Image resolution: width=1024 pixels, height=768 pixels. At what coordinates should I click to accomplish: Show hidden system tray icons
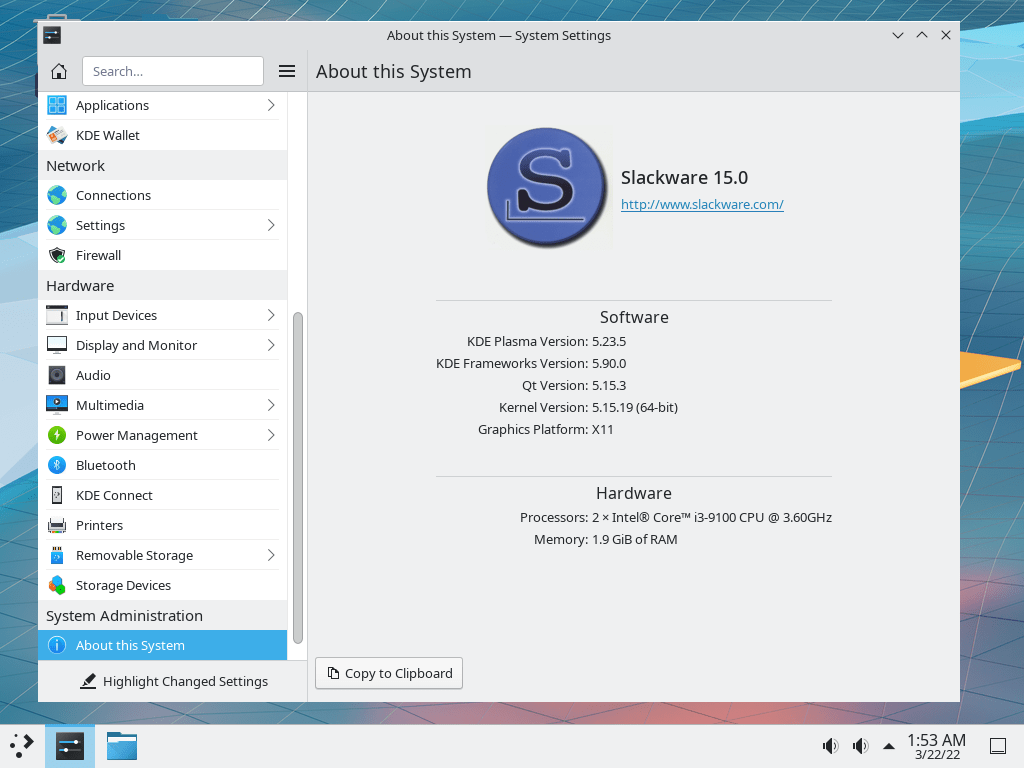point(889,746)
